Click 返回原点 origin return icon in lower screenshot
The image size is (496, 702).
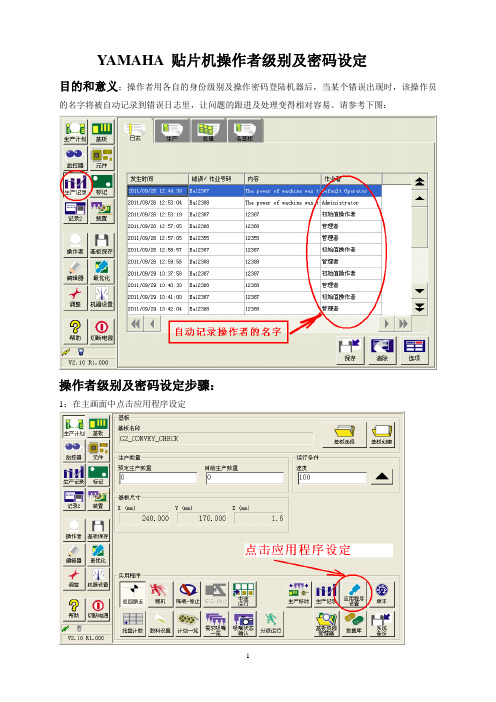click(x=133, y=594)
